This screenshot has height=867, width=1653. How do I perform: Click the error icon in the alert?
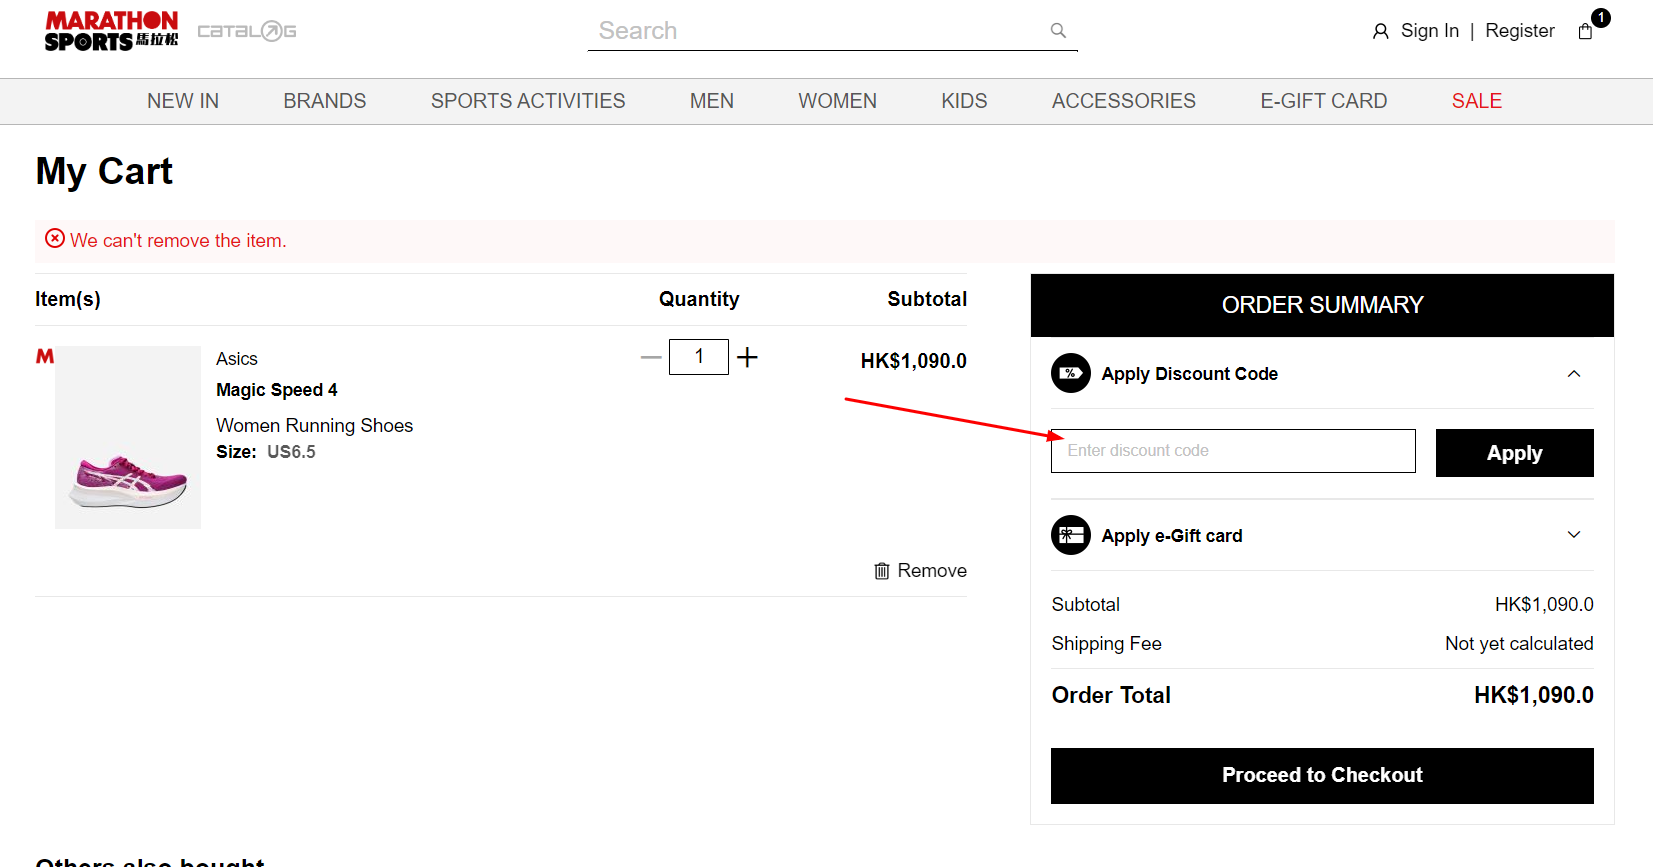pyautogui.click(x=55, y=238)
